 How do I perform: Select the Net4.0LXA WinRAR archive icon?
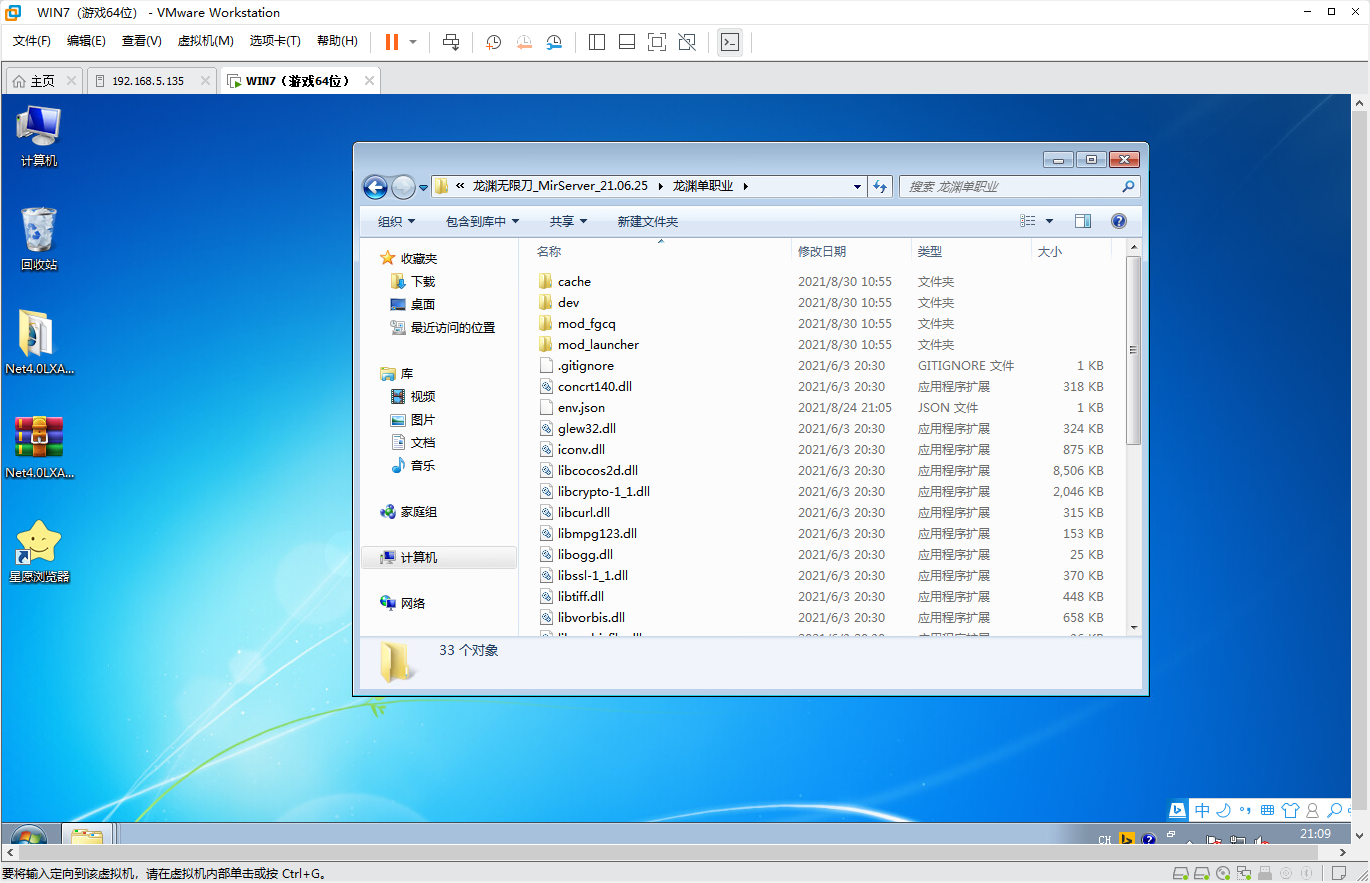pos(39,447)
